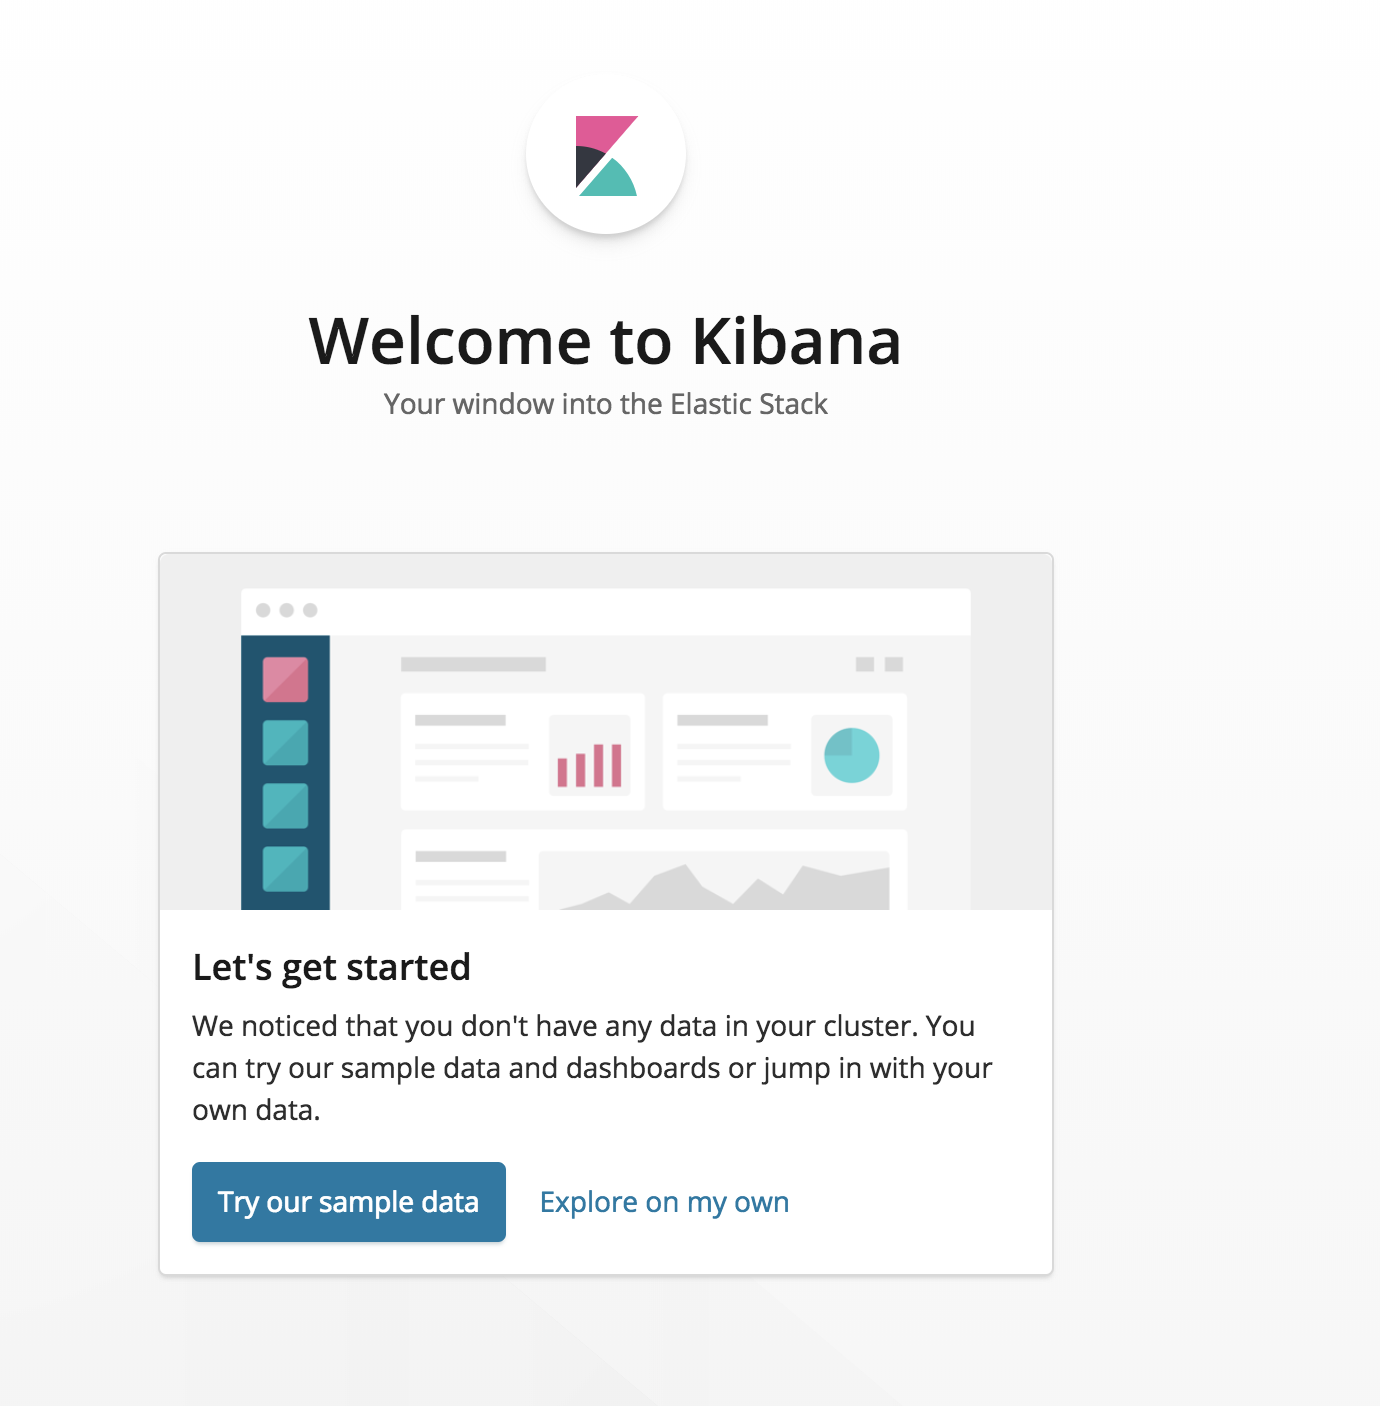Click the paragraph about sample data and dashboards
The image size is (1380, 1406).
(x=592, y=1068)
